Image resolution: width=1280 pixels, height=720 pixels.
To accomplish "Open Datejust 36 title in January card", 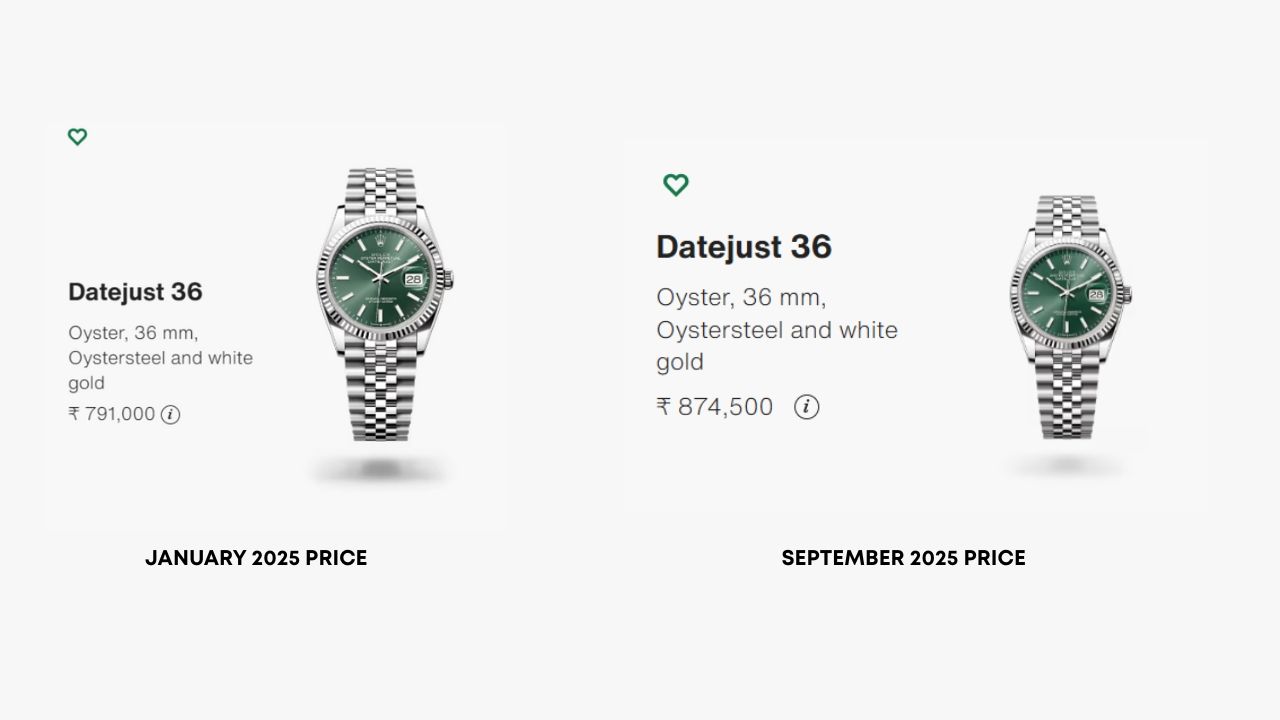I will (135, 292).
